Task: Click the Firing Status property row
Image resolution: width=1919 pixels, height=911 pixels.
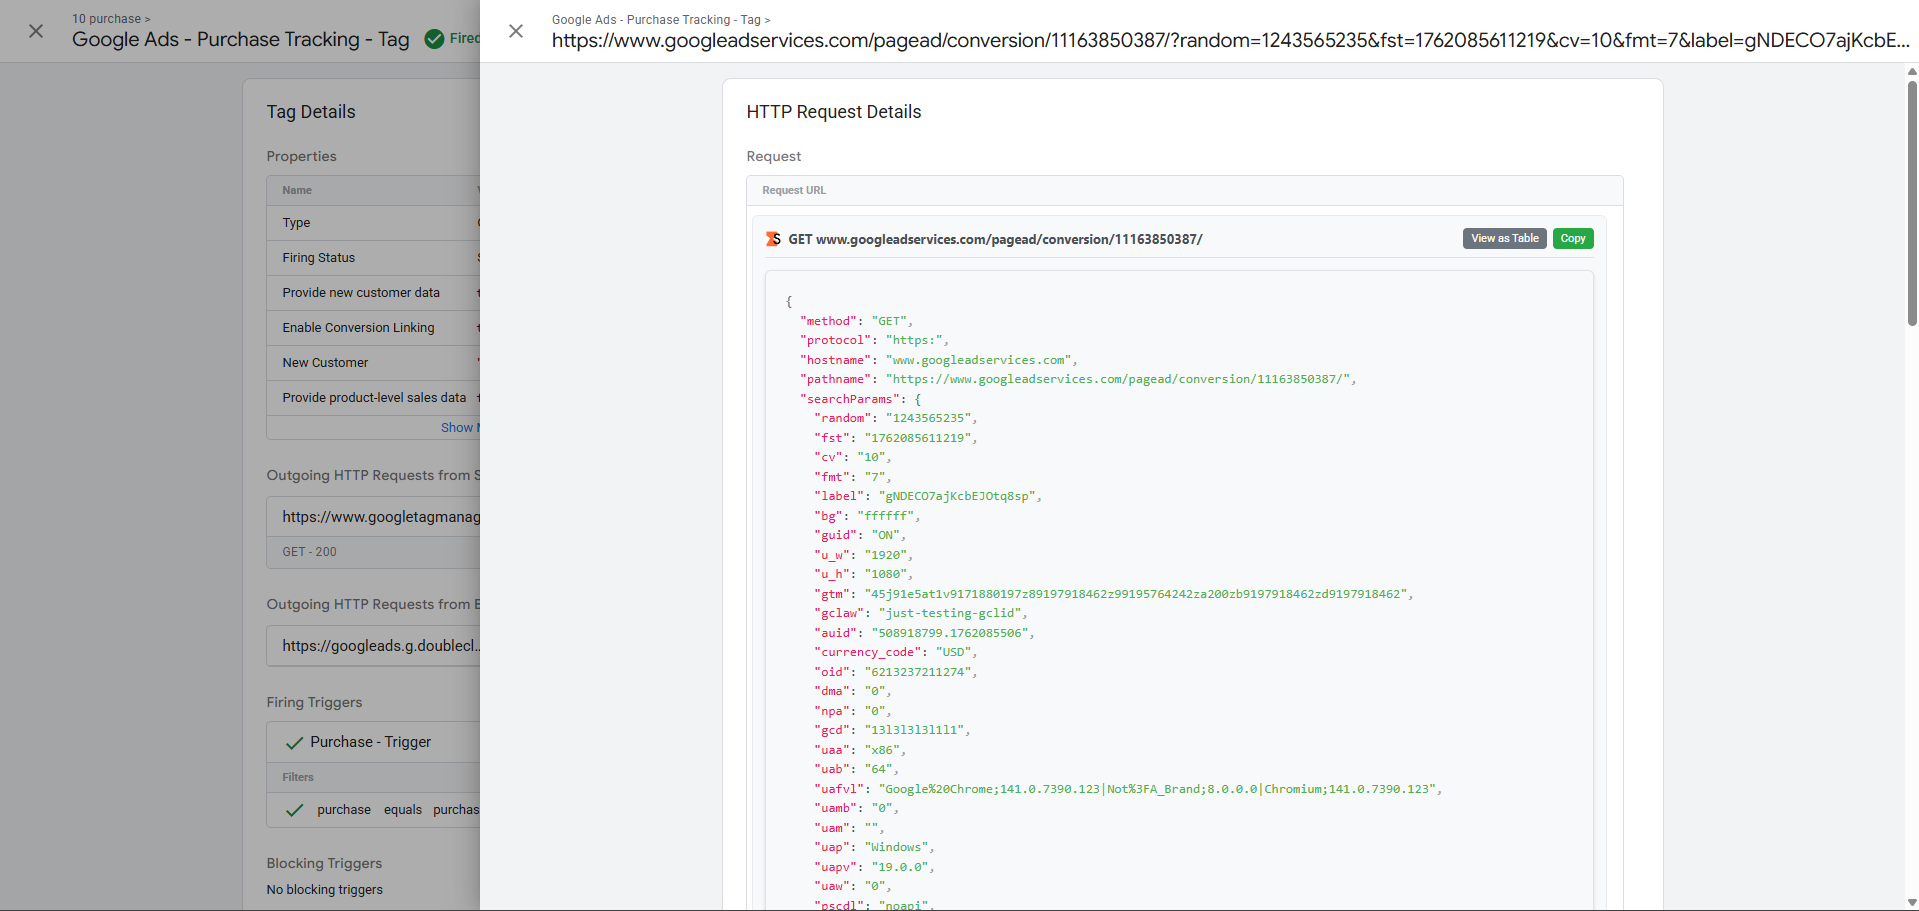Action: [x=318, y=258]
